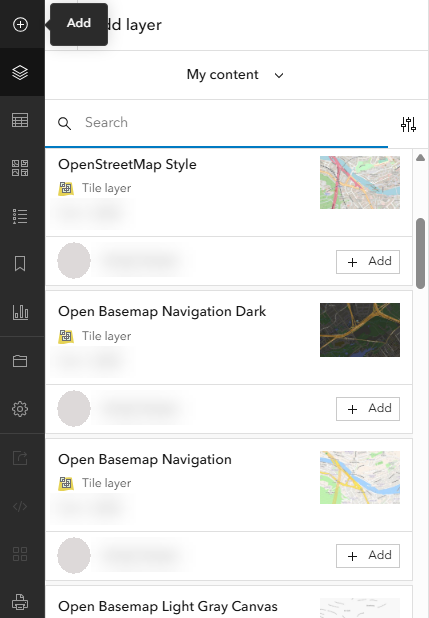This screenshot has height=618, width=429.
Task: Open OpenStreetMap Style thumbnail
Action: coord(360,182)
